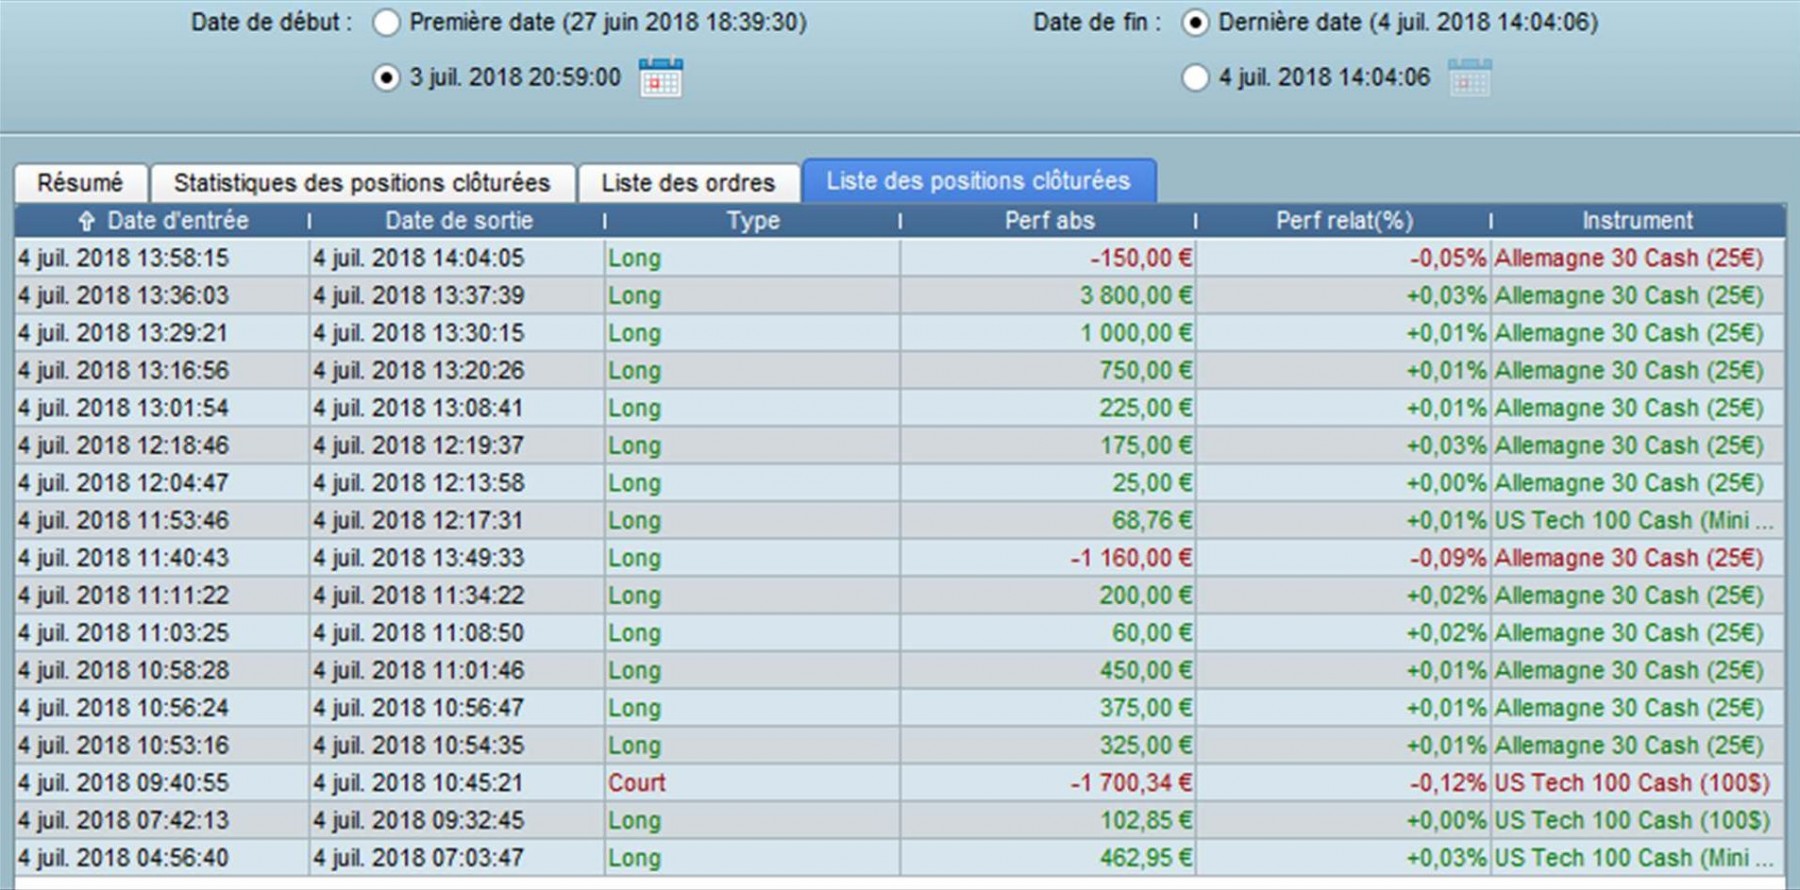This screenshot has width=1800, height=890.
Task: Select the 3 juil. 2018 start date radio
Action: [386, 78]
